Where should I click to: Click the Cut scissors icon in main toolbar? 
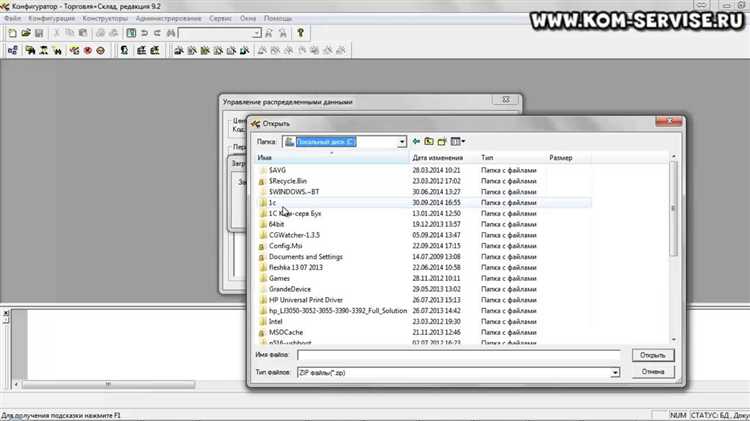click(x=56, y=33)
